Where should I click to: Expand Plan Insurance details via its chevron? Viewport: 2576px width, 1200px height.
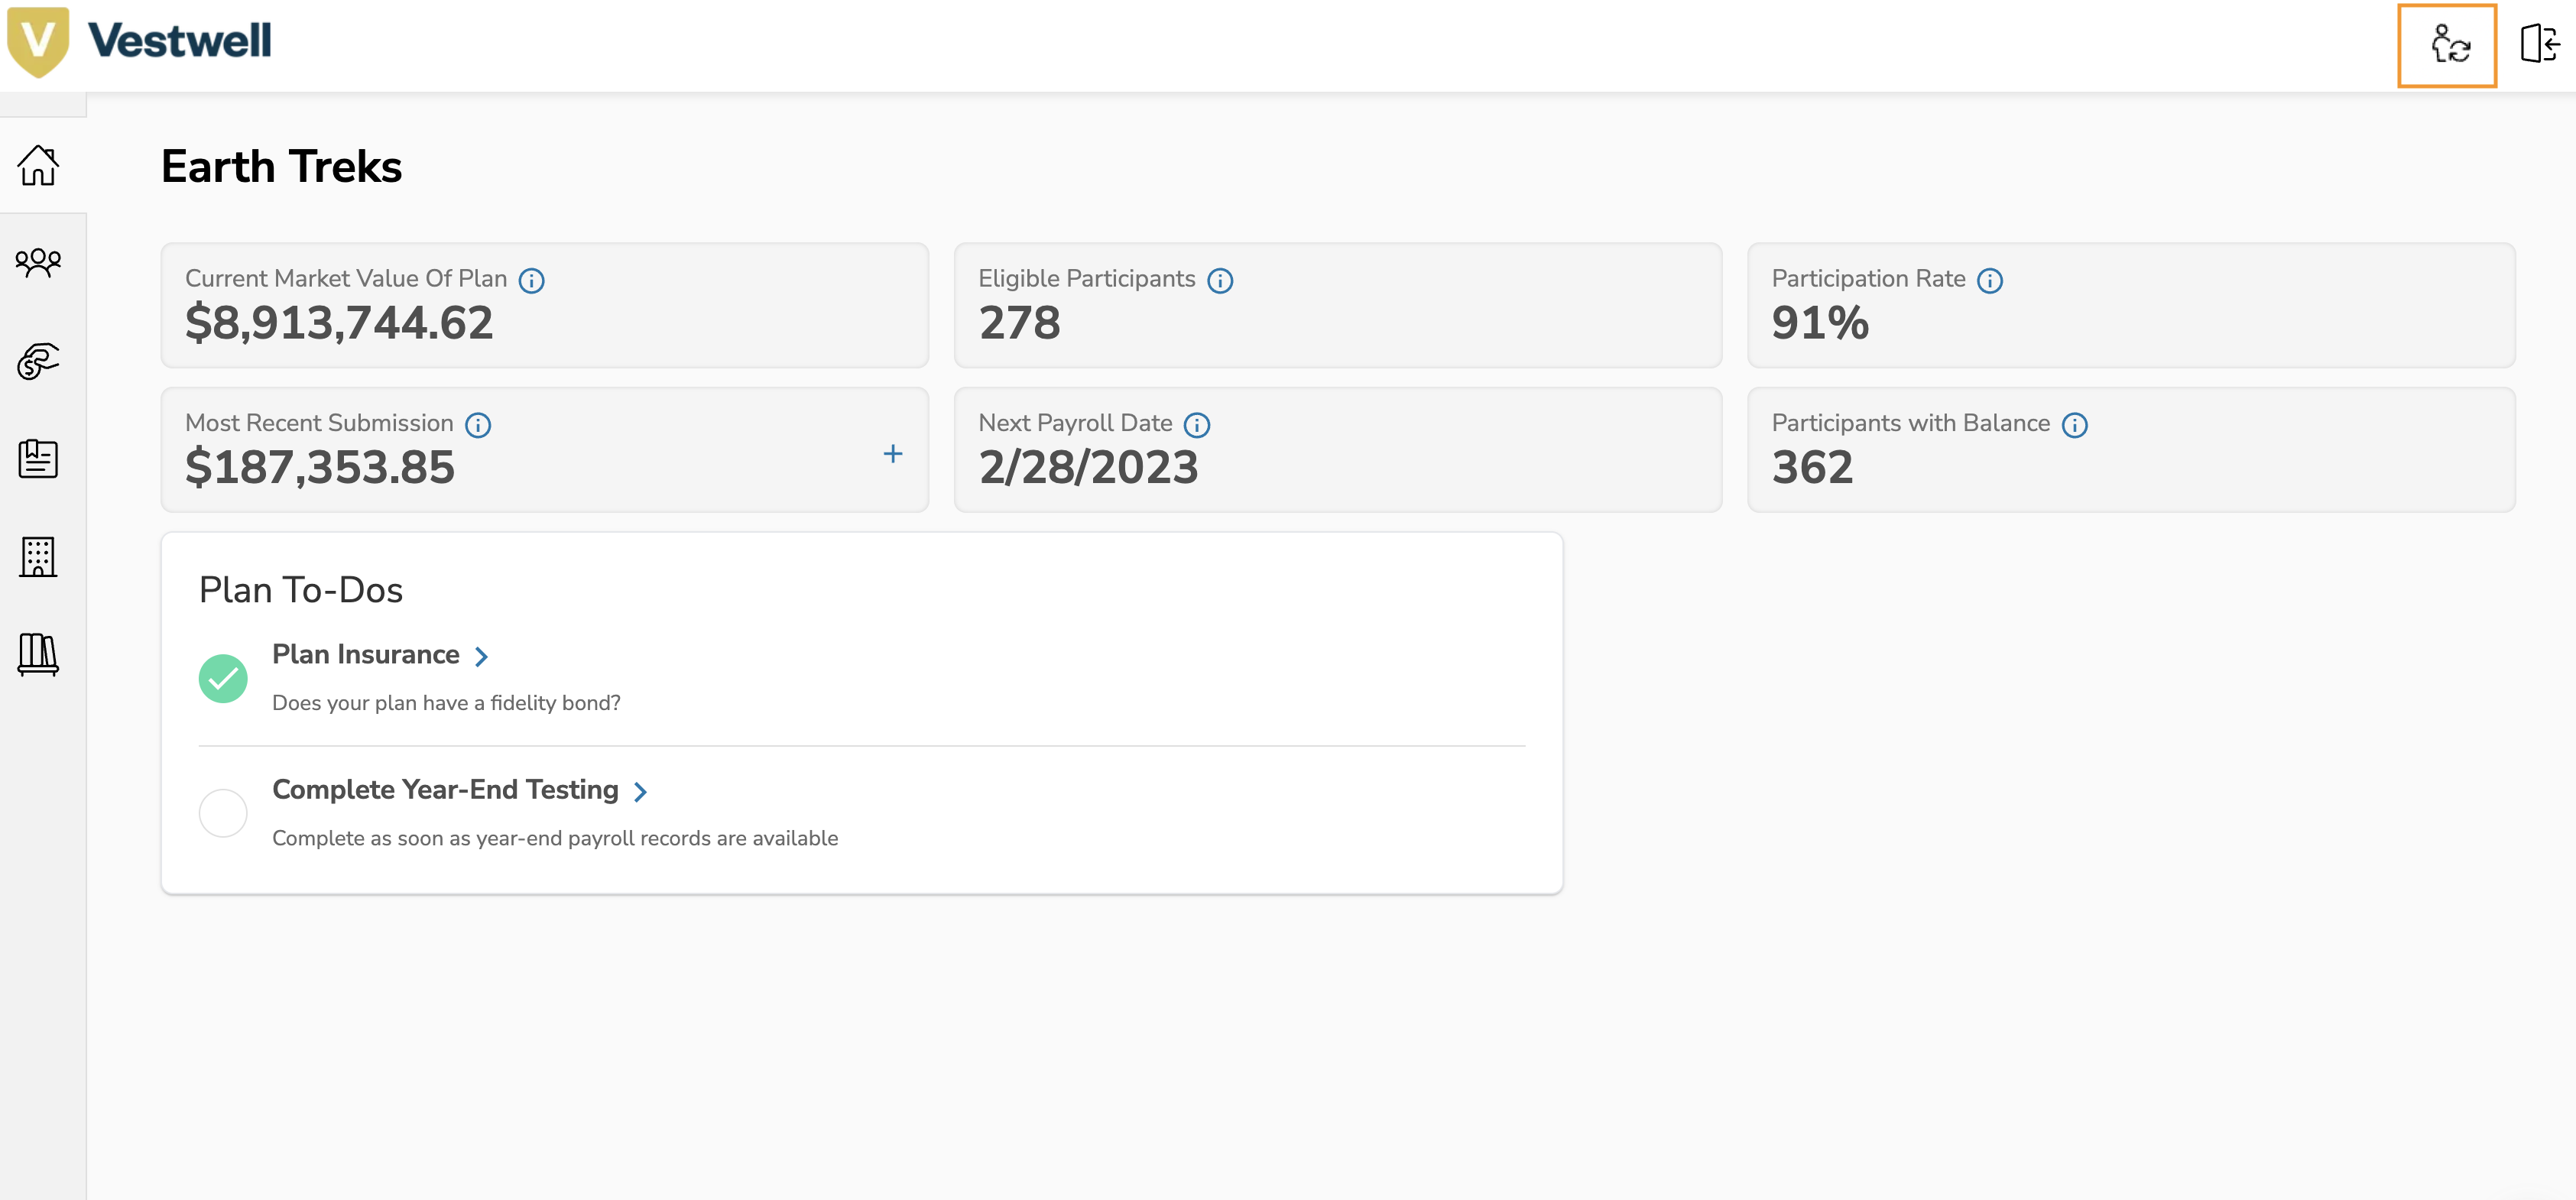pos(483,657)
